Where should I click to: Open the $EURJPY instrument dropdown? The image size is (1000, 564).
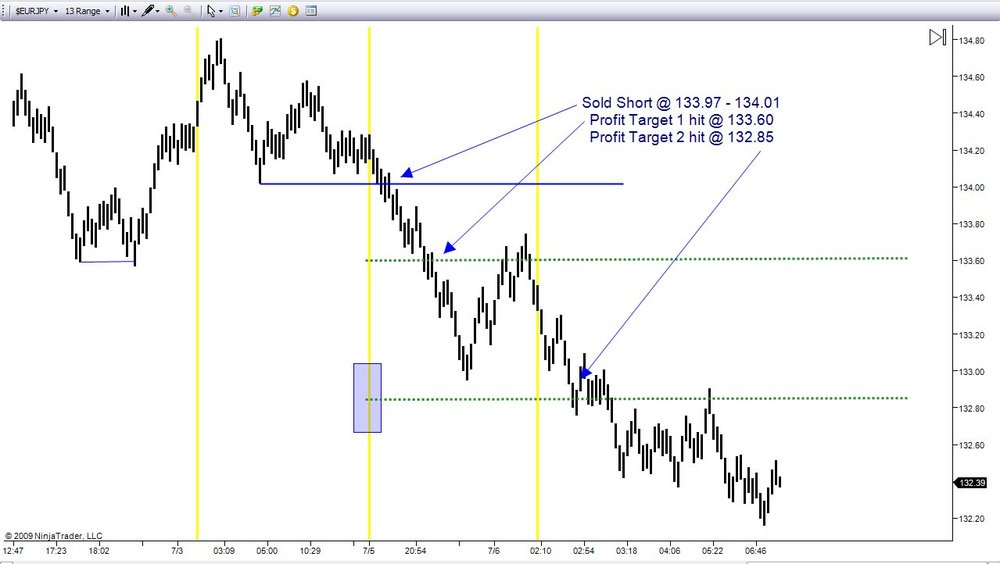36,11
